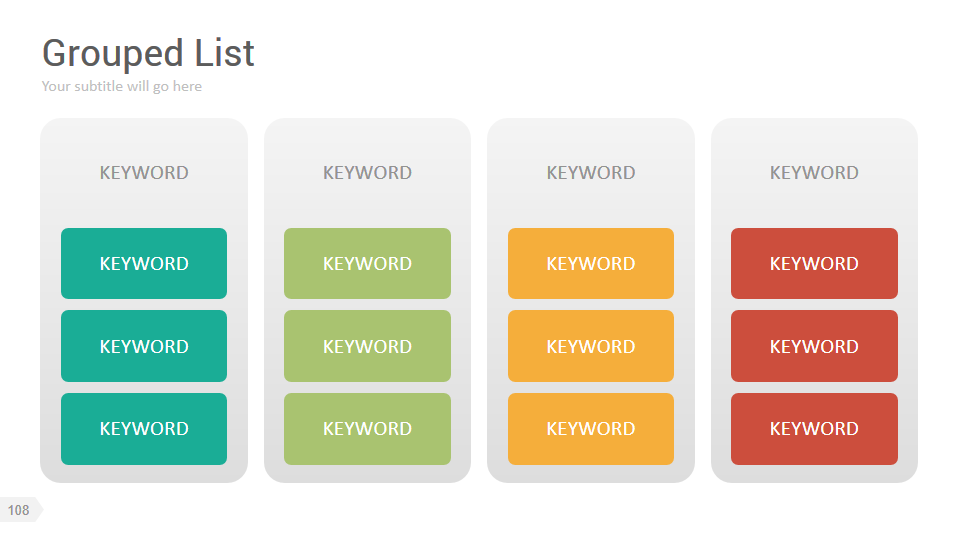Choose the middle orange KEYWORD box
This screenshot has height=540, width=960.
point(590,347)
